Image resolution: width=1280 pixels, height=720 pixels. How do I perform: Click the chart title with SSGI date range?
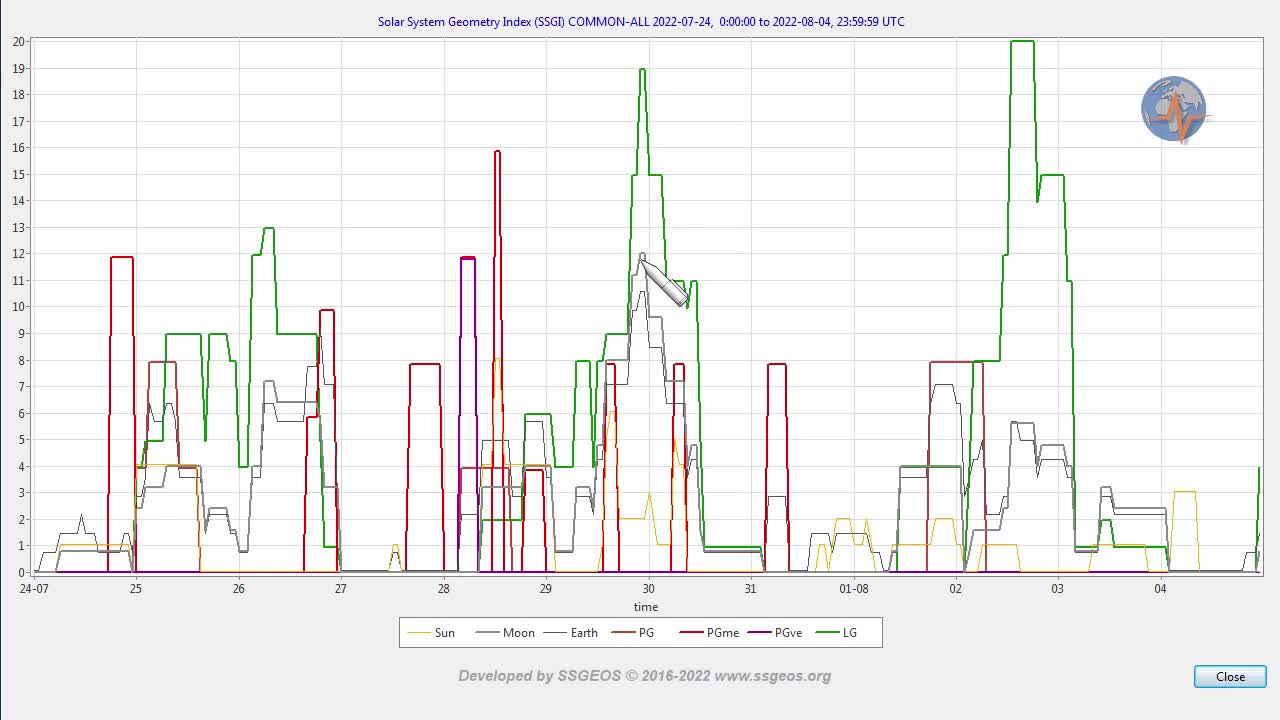click(641, 21)
